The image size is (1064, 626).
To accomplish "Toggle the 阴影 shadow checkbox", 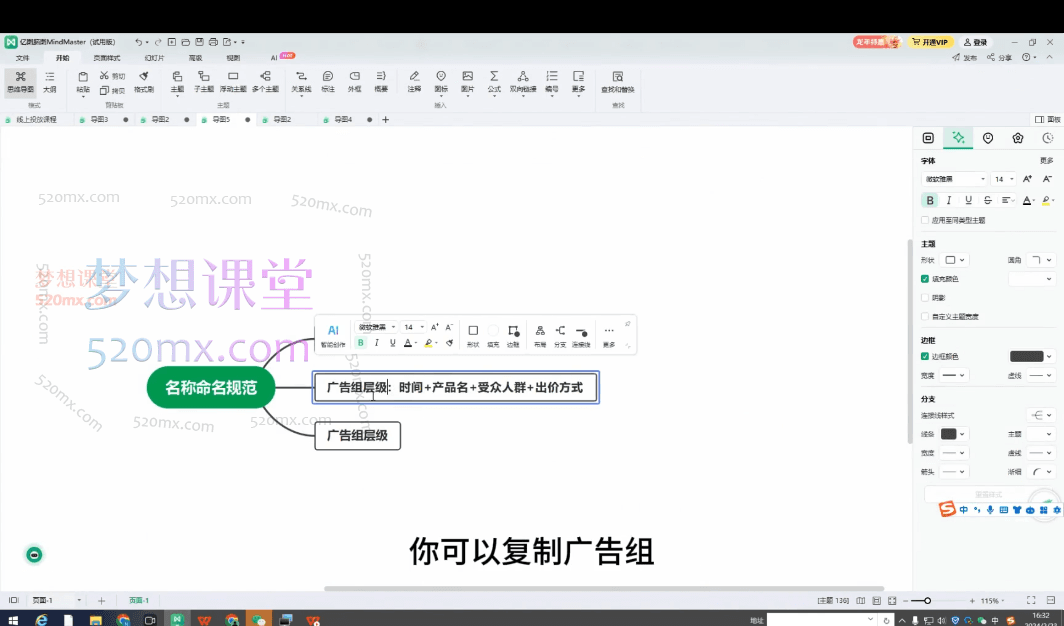I will 925,298.
